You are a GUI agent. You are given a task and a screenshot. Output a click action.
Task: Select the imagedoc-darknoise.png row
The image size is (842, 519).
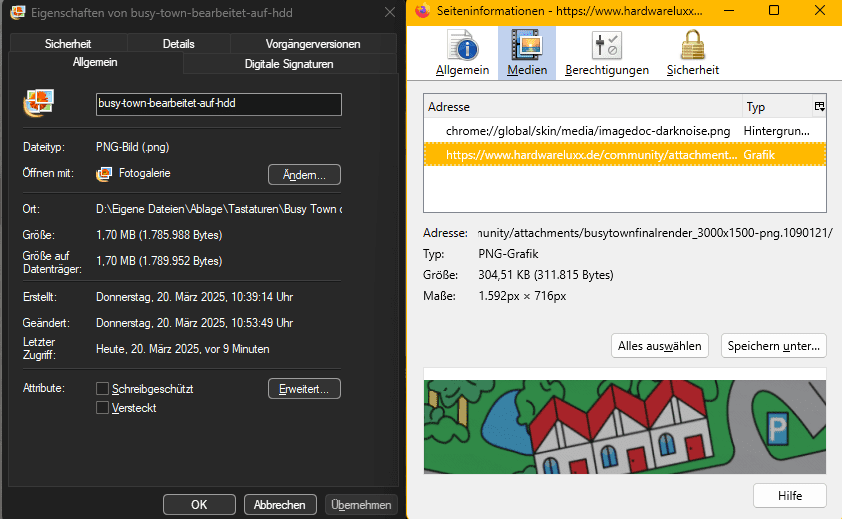tap(625, 131)
